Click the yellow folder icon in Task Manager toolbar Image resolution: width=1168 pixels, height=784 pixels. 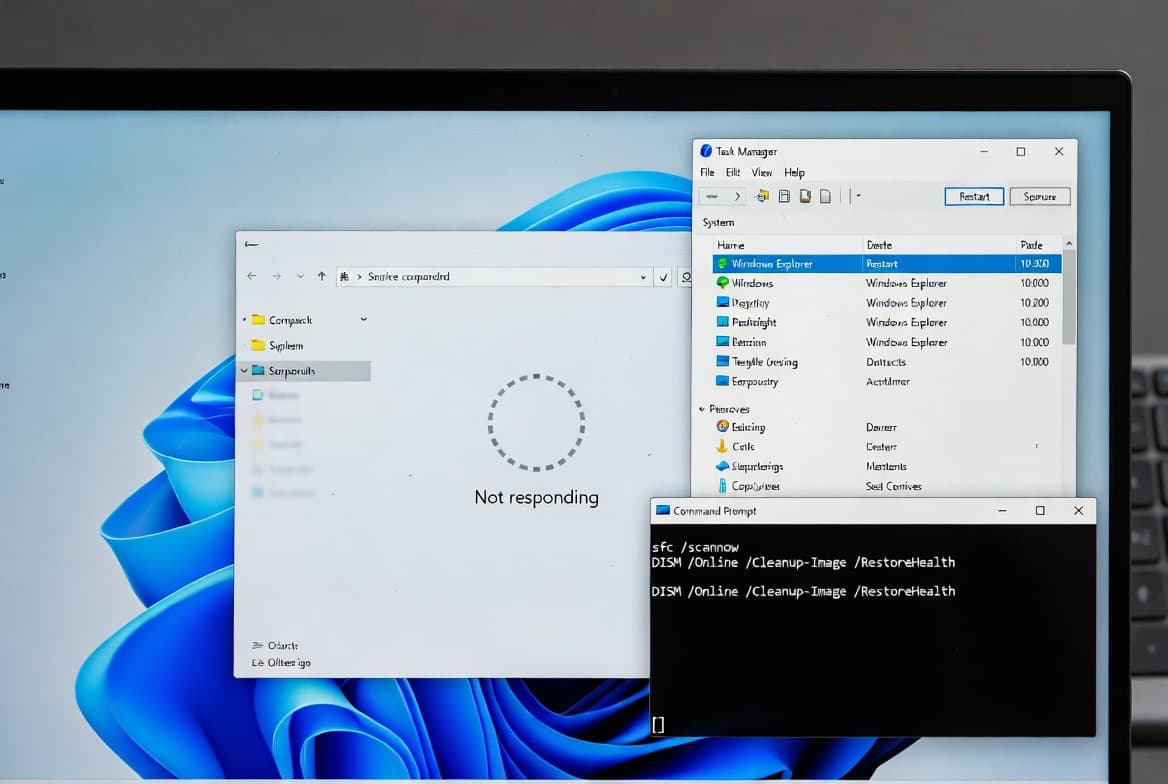pyautogui.click(x=762, y=196)
